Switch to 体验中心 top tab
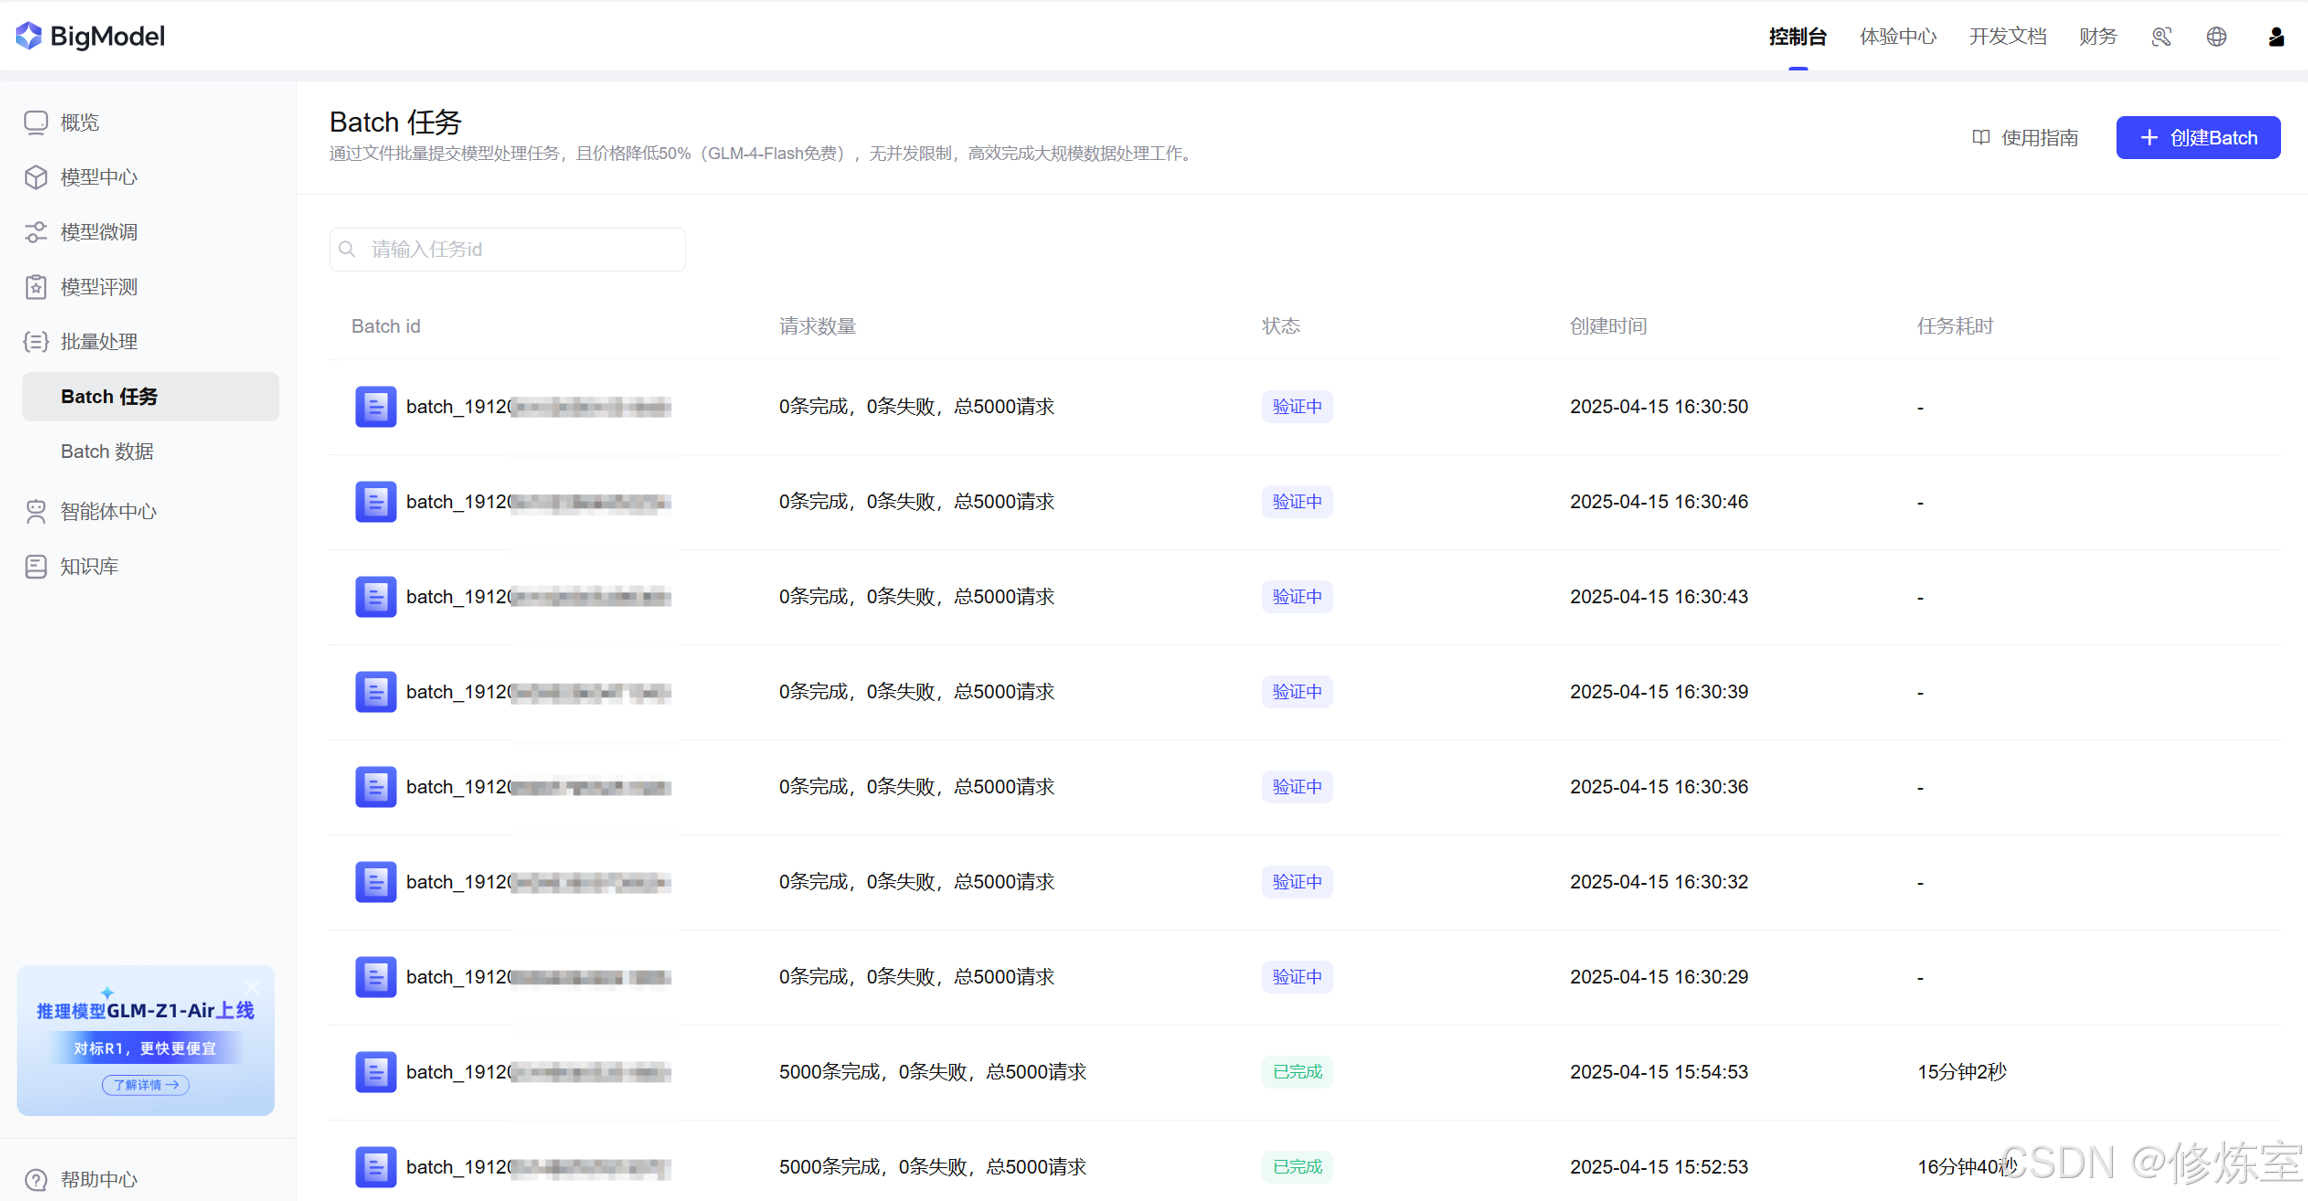Screen dimensions: 2308x1201 [x=1897, y=37]
